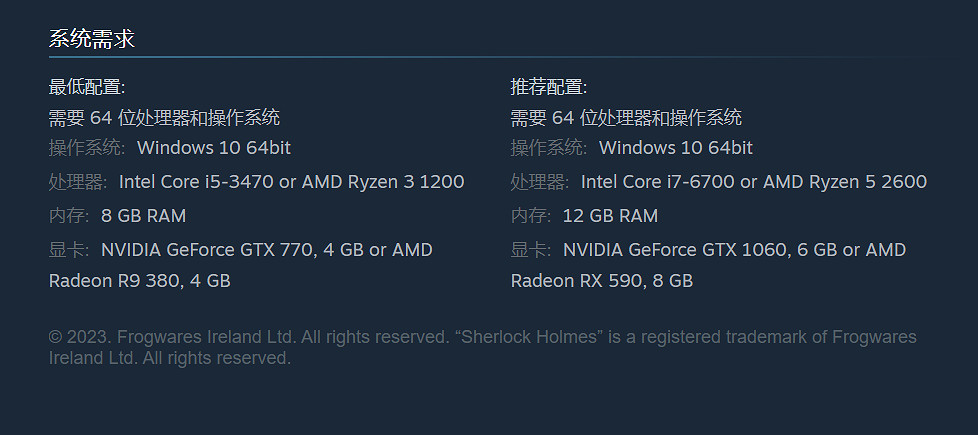The width and height of the screenshot is (978, 435).
Task: Click the minimum Windows 10 64bit text
Action: tap(214, 148)
